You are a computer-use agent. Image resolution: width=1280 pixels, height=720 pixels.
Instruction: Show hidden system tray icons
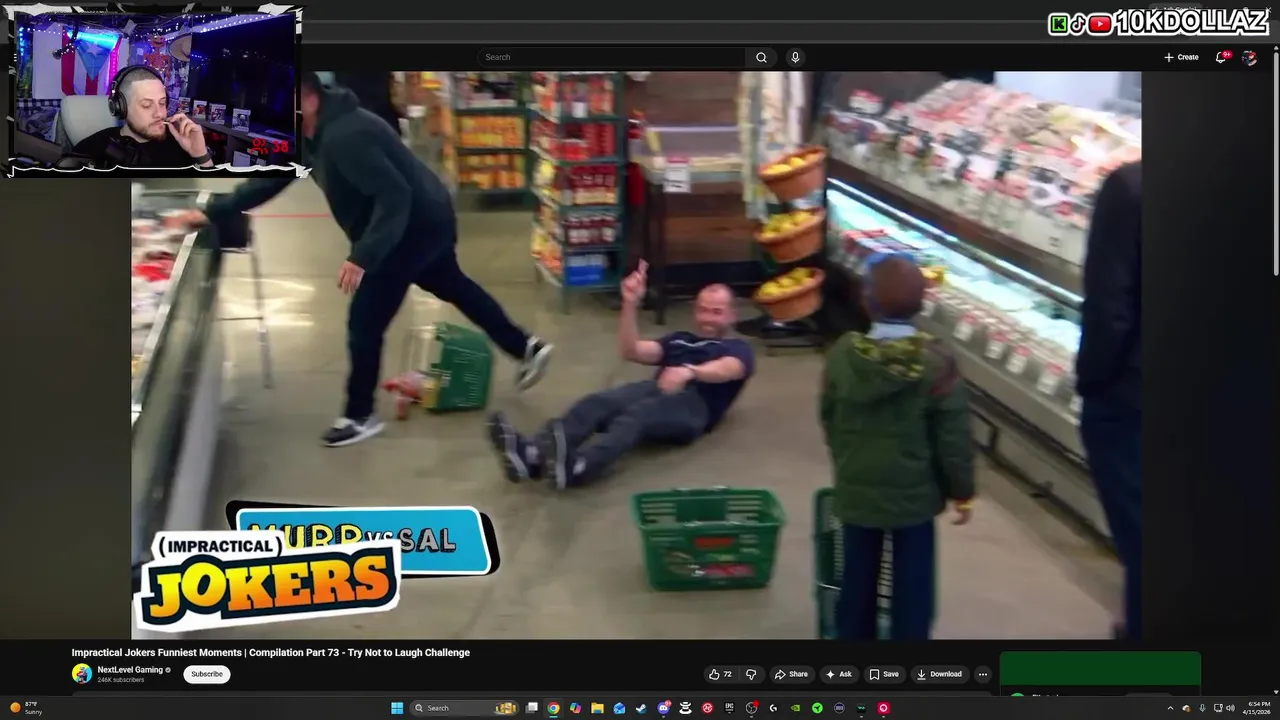click(x=1171, y=708)
